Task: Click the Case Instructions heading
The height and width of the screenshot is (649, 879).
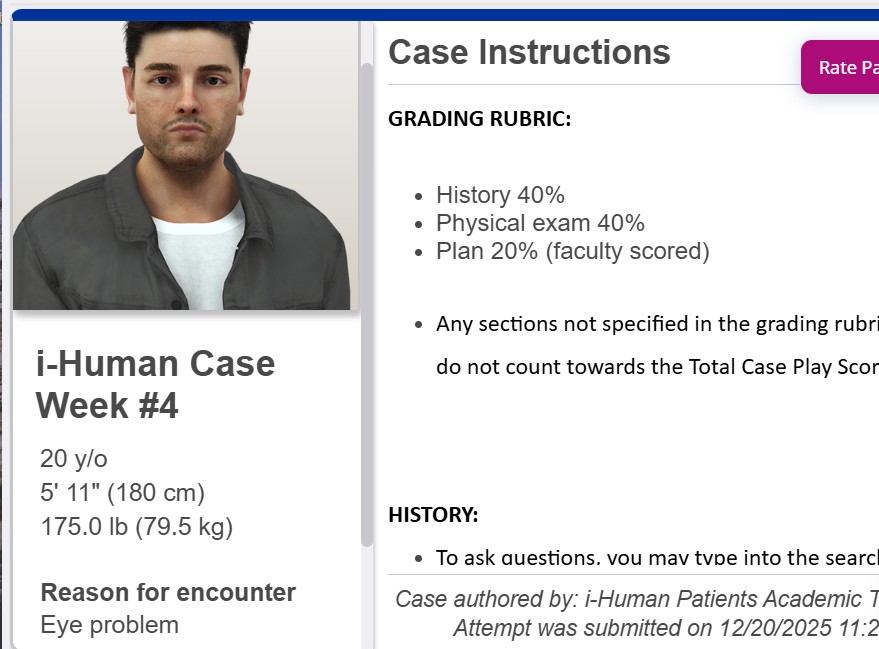Action: (529, 52)
